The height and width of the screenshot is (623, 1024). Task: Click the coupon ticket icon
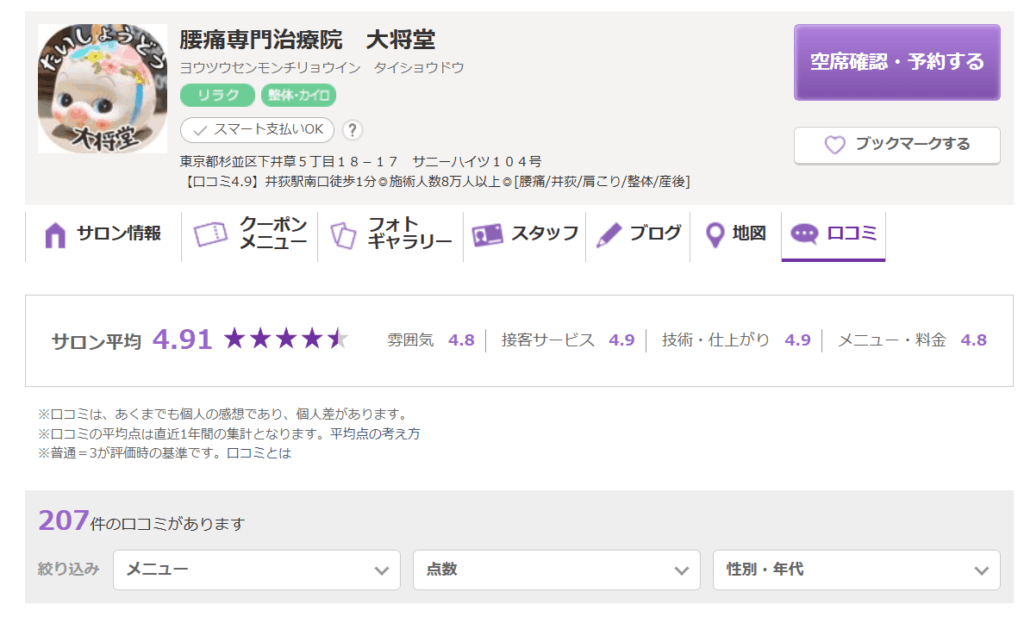pyautogui.click(x=210, y=235)
